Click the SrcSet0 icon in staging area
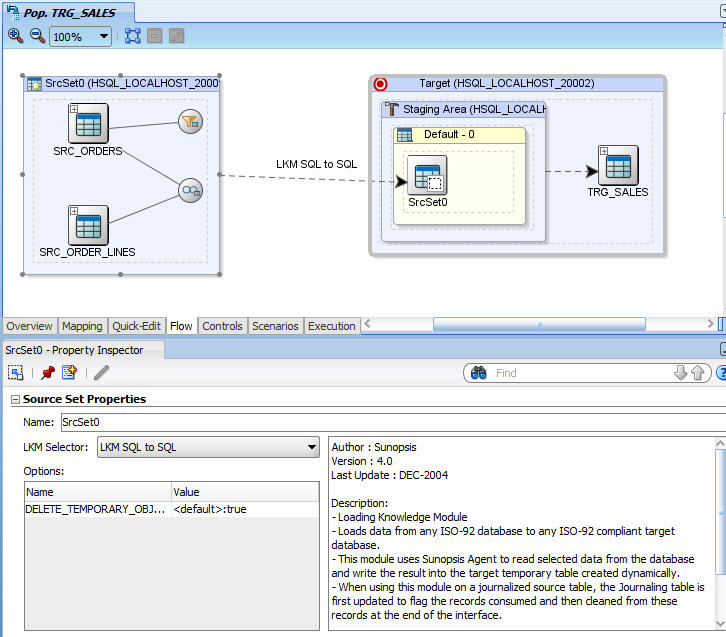 pyautogui.click(x=427, y=175)
